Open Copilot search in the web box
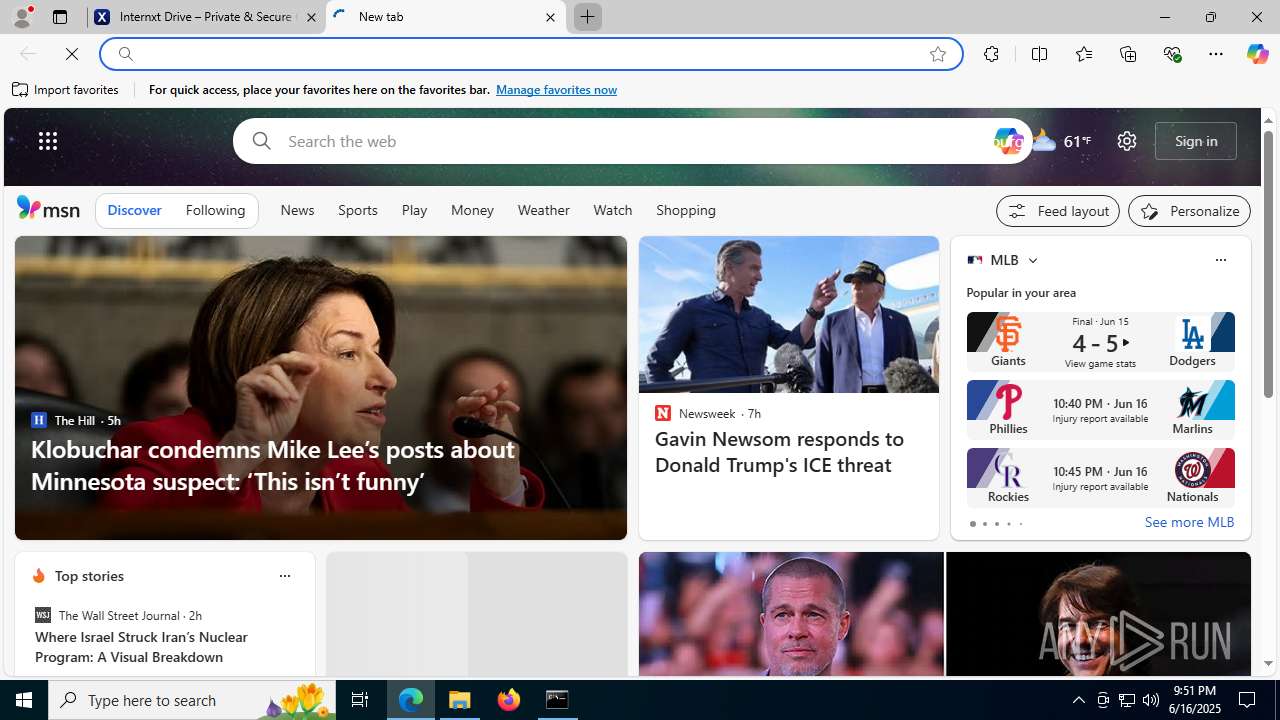The image size is (1280, 720). [x=1008, y=141]
